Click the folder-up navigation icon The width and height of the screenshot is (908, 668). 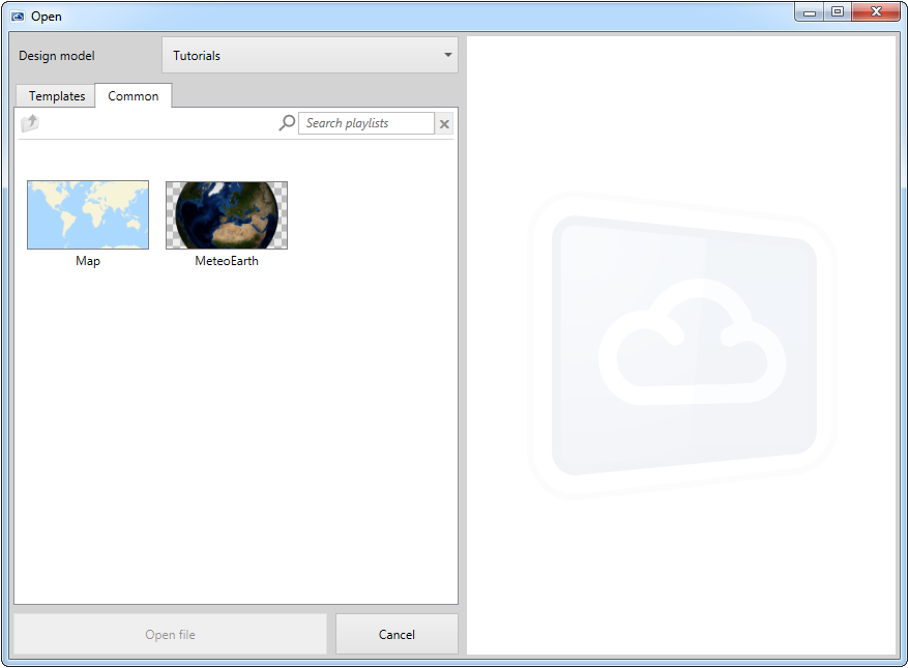[30, 123]
